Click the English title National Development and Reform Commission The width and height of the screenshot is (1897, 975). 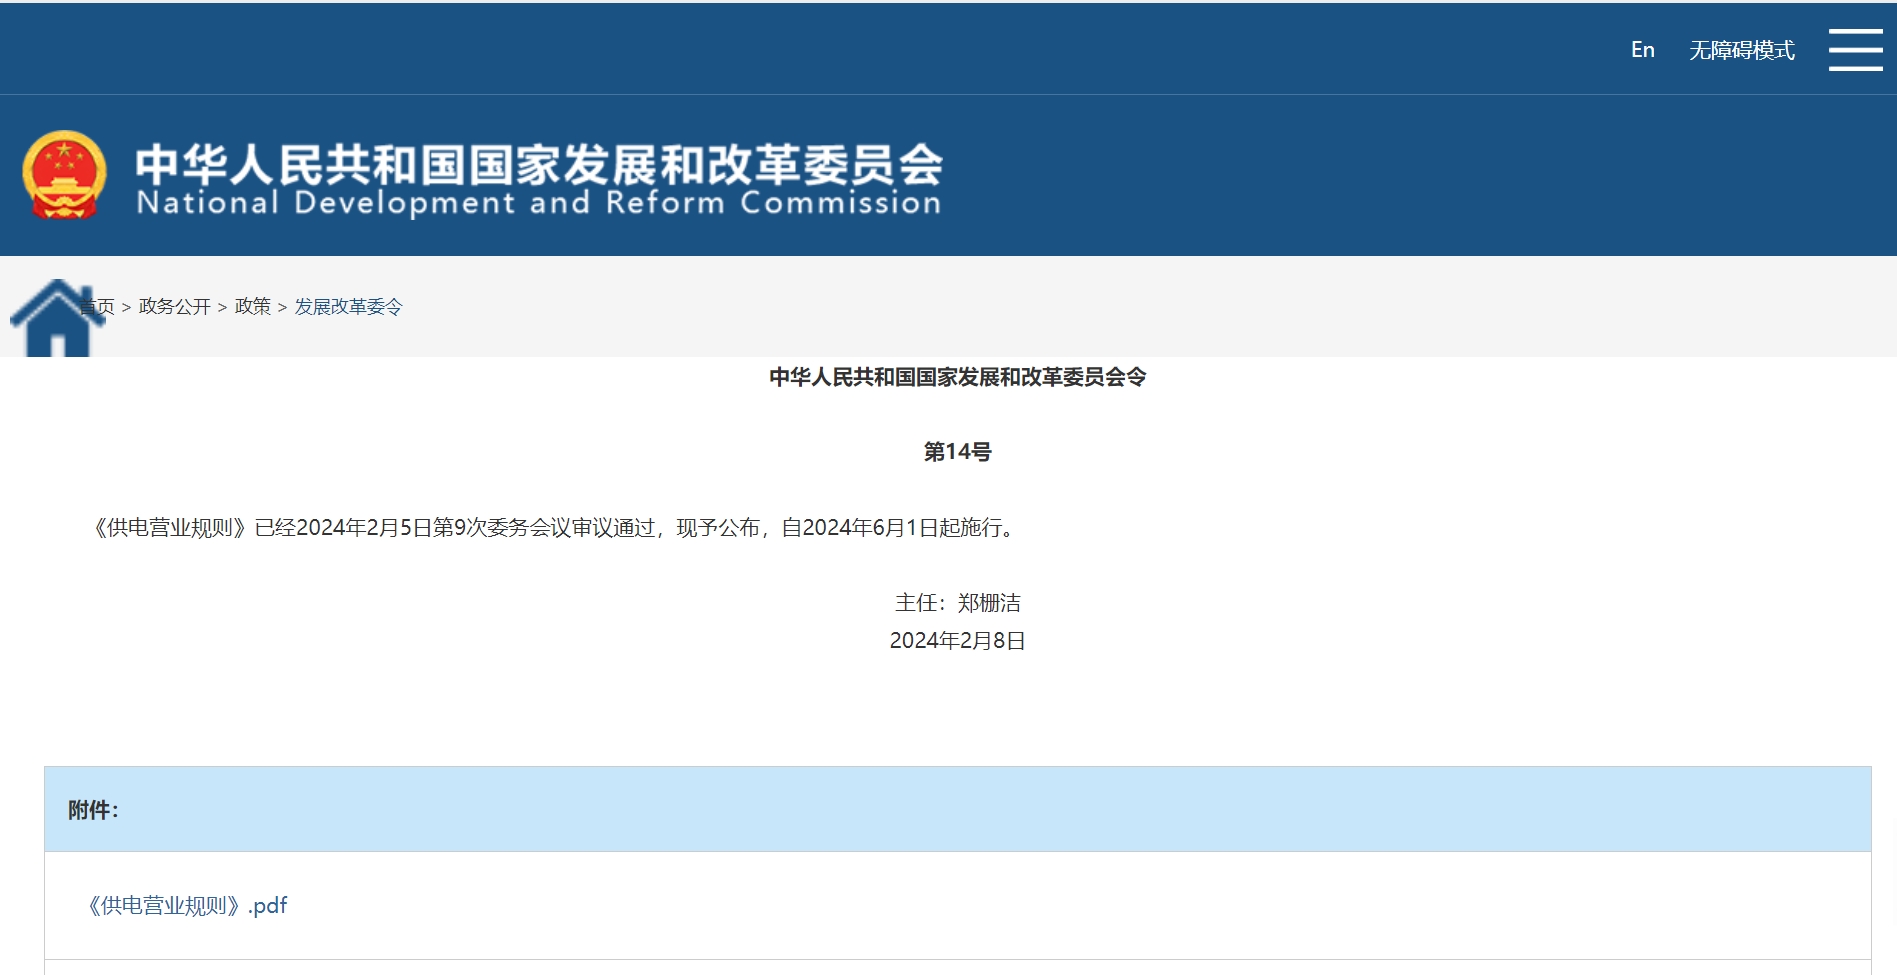click(538, 203)
